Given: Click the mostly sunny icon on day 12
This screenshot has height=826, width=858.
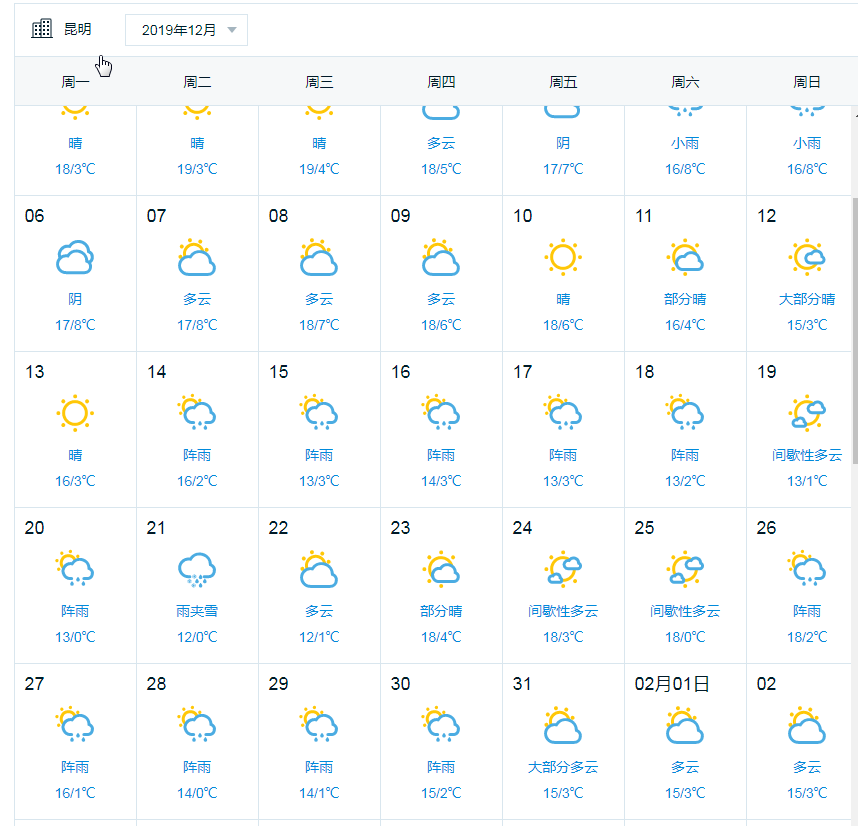Looking at the screenshot, I should tap(807, 257).
